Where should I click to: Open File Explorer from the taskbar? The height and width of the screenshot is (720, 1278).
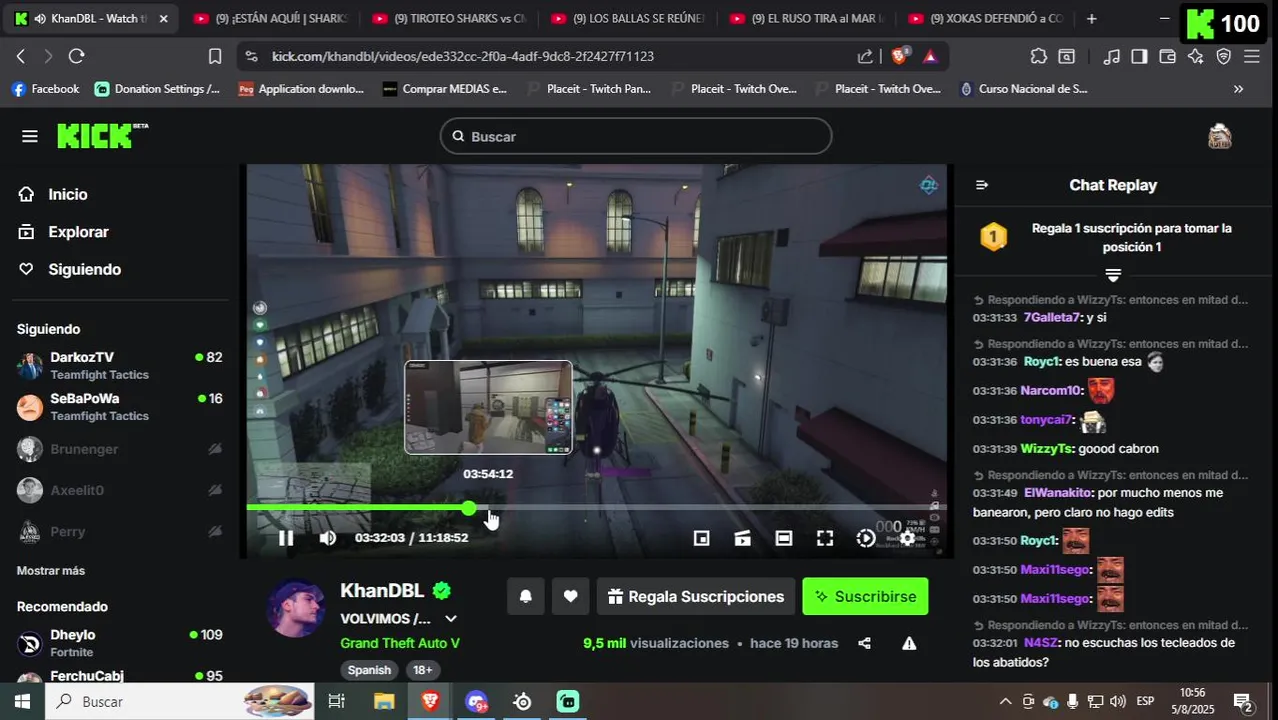coord(384,701)
